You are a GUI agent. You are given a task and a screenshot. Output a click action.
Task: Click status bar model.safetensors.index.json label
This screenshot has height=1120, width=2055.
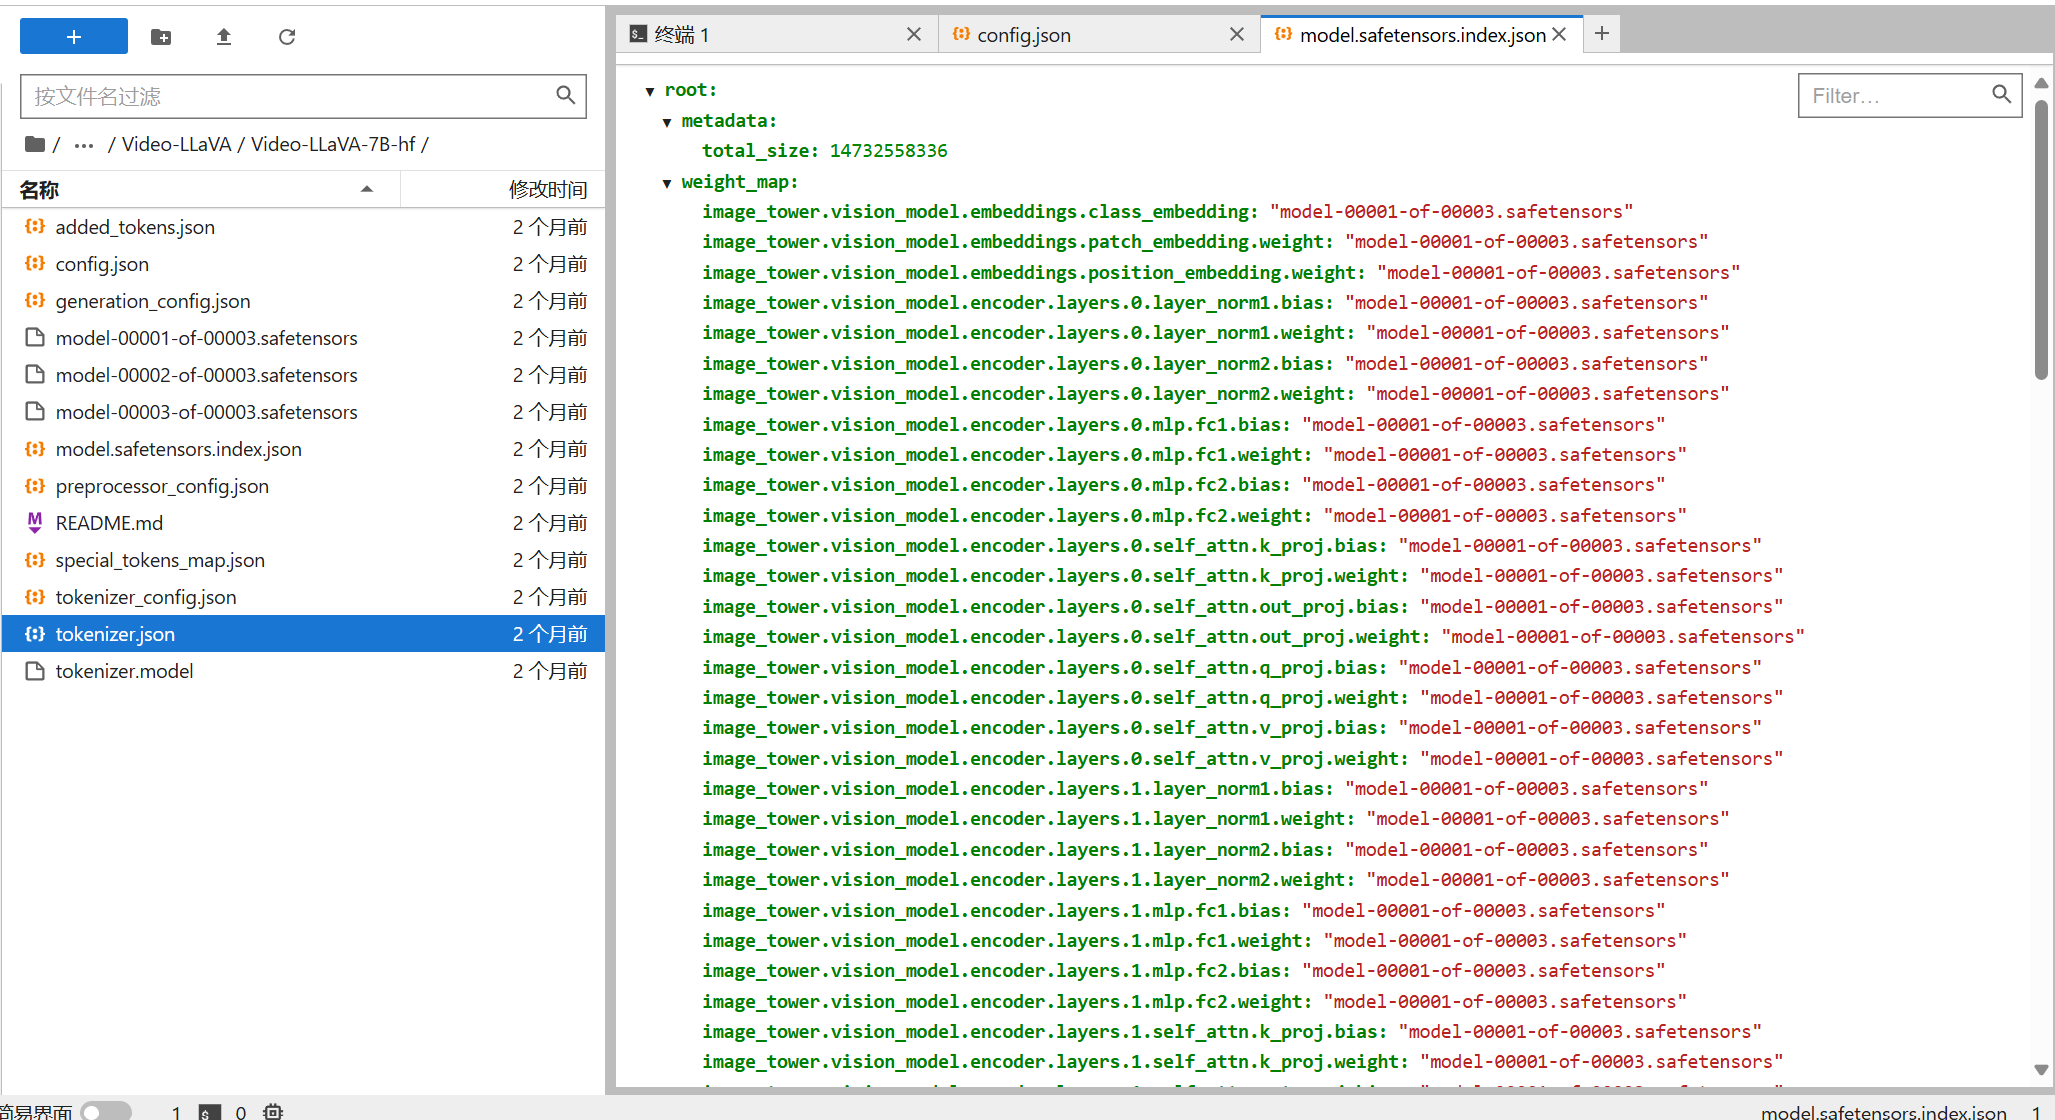[x=1883, y=1112]
